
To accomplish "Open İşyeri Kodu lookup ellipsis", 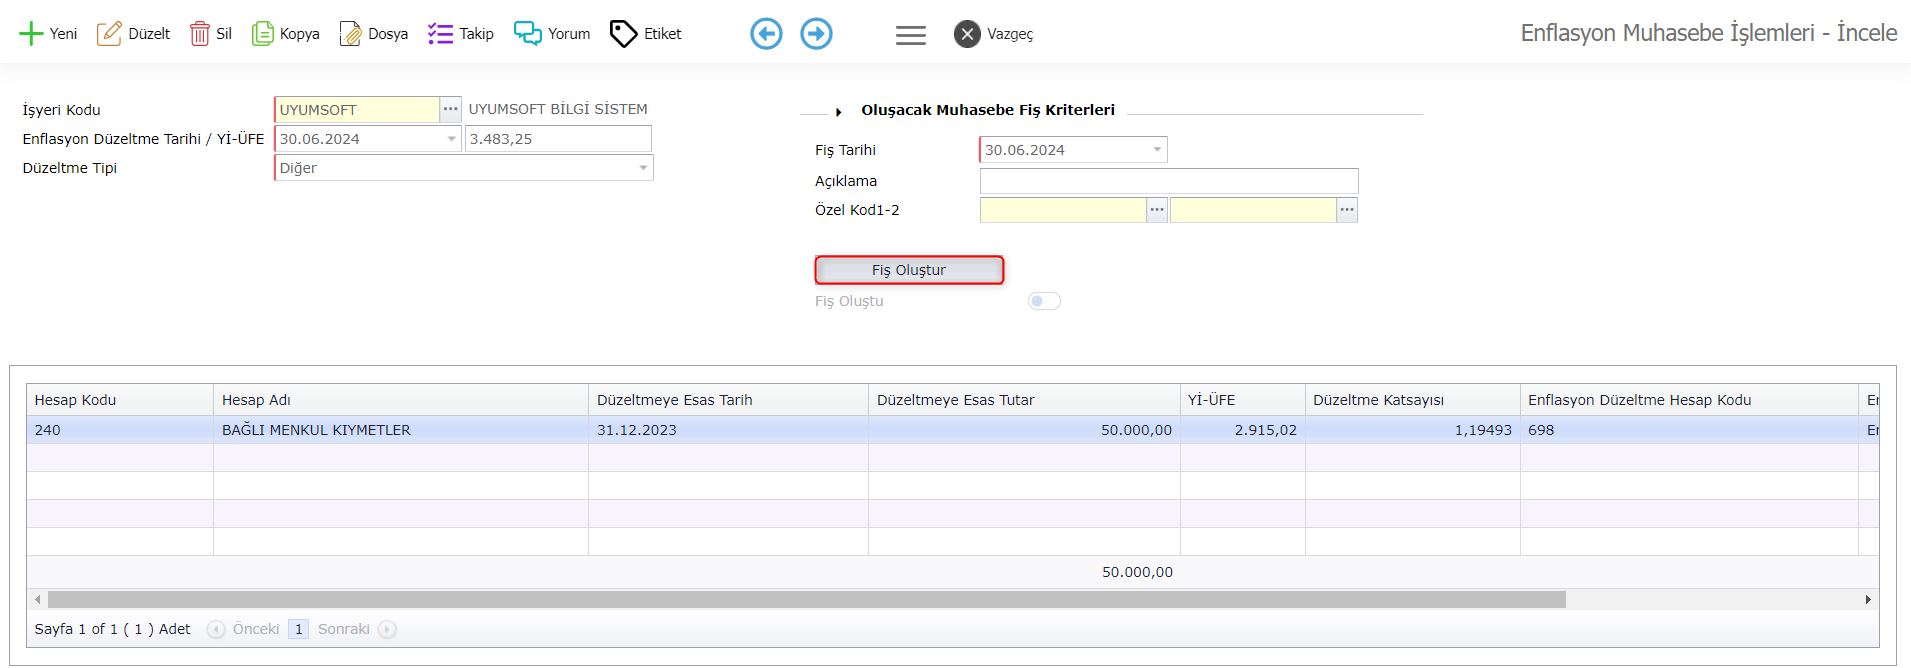I will (x=451, y=109).
